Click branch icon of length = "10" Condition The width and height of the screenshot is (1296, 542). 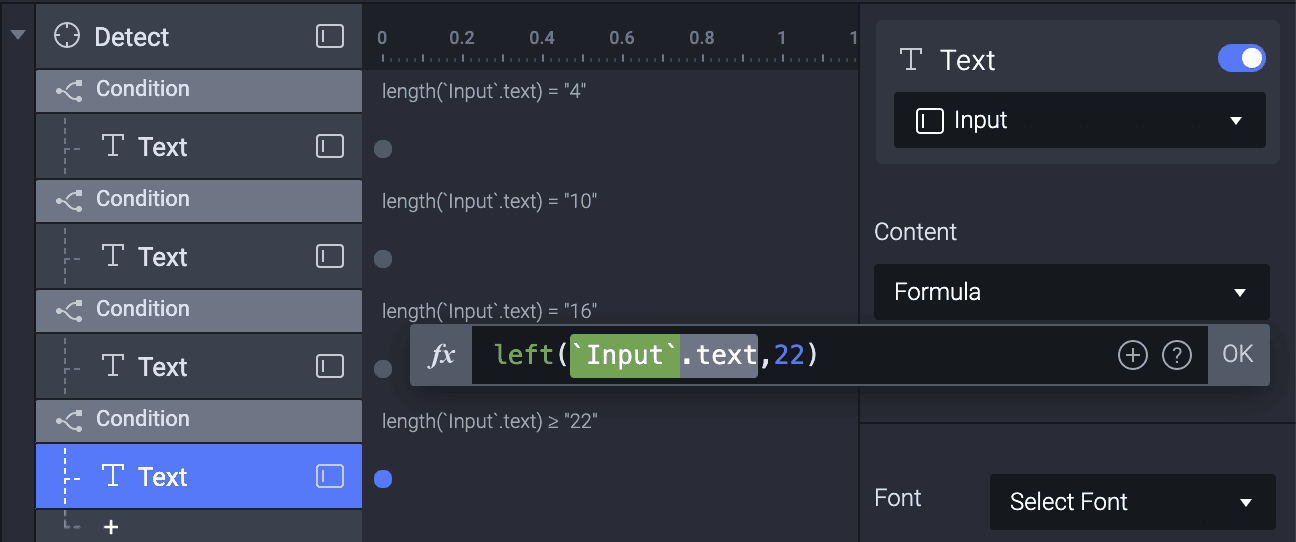pos(69,201)
